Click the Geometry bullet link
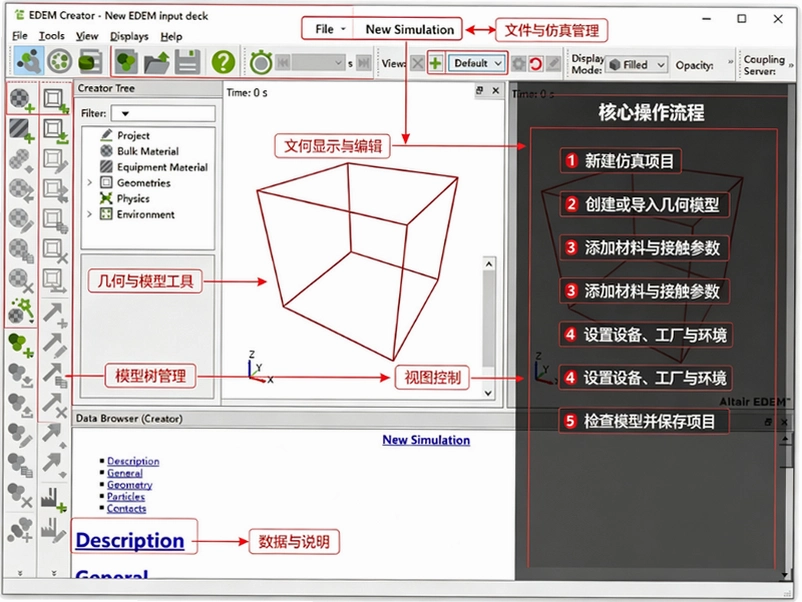 click(129, 485)
